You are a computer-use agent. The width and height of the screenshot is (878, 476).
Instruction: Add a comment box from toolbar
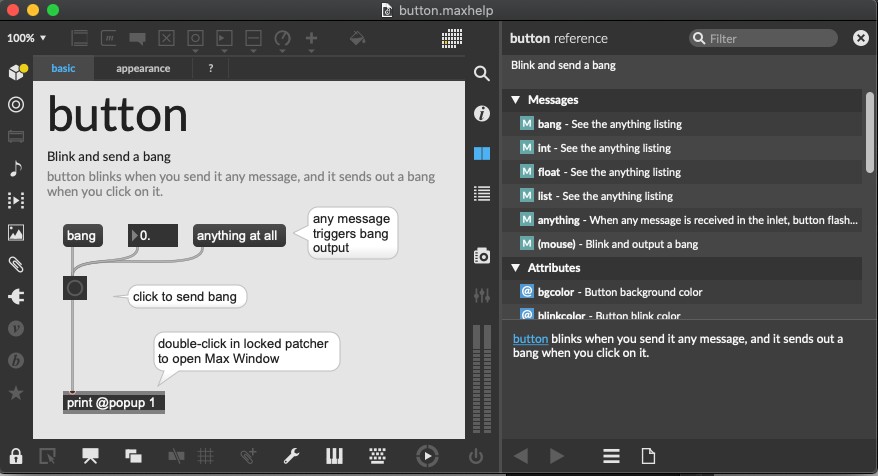point(137,38)
